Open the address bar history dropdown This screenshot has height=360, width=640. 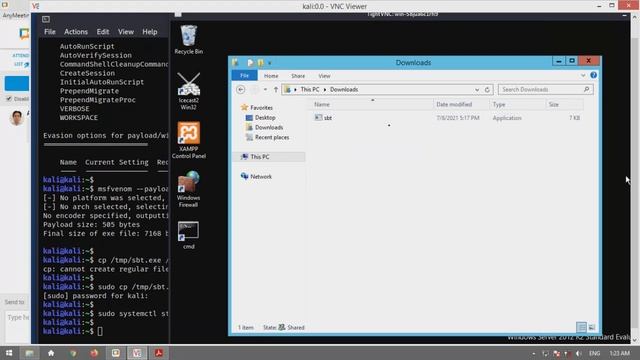pos(477,89)
